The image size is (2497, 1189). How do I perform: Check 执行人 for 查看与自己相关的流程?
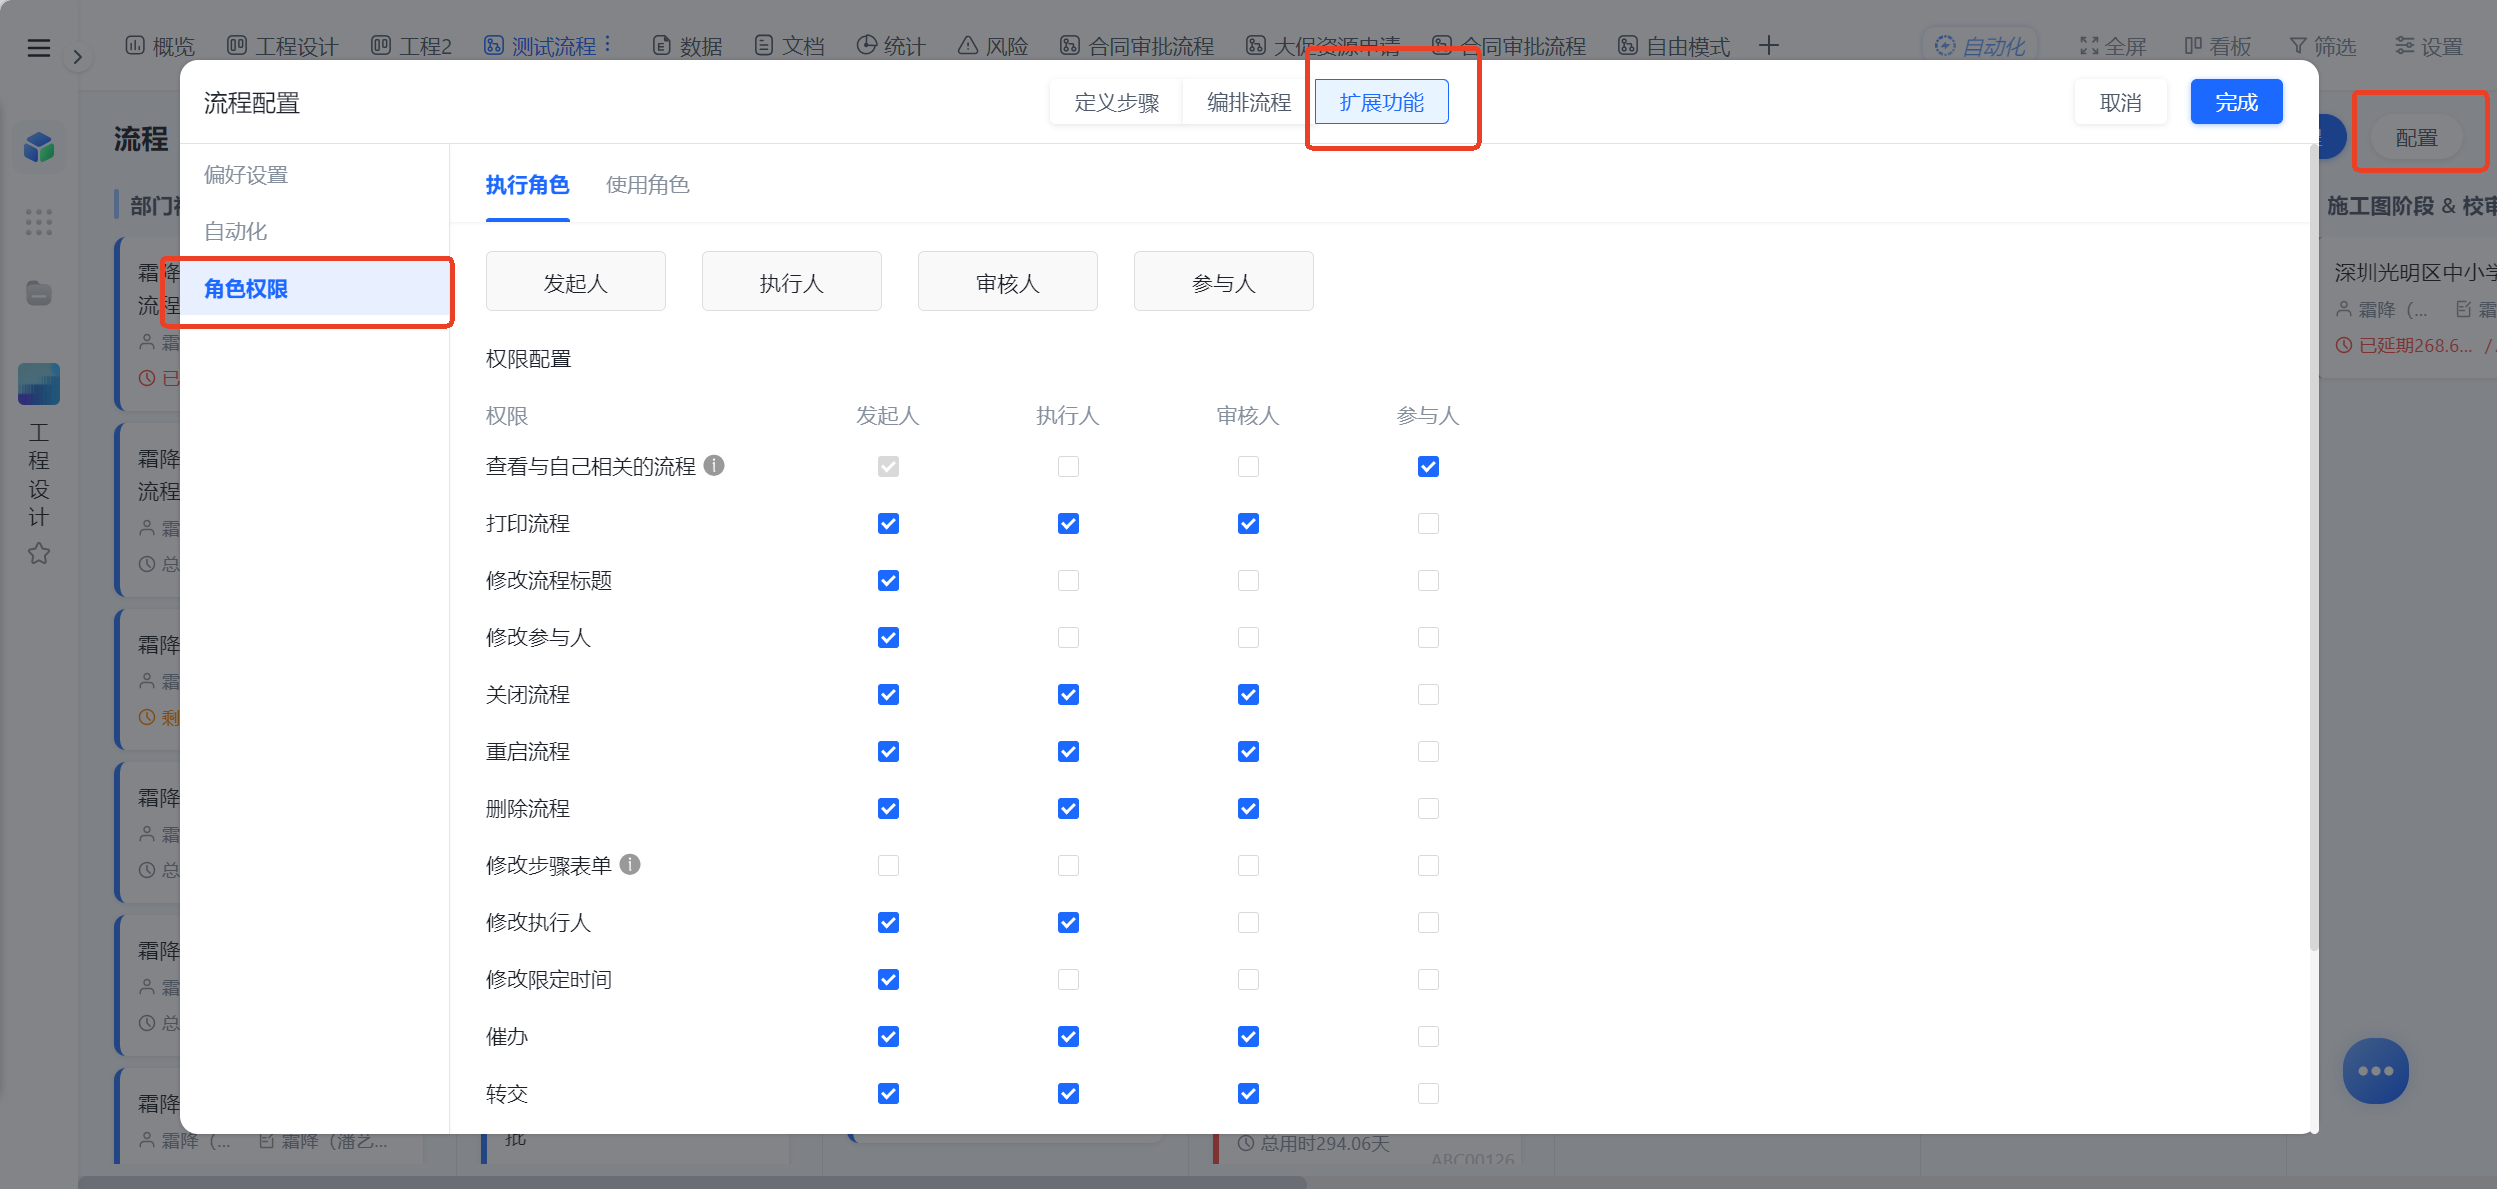1068,466
